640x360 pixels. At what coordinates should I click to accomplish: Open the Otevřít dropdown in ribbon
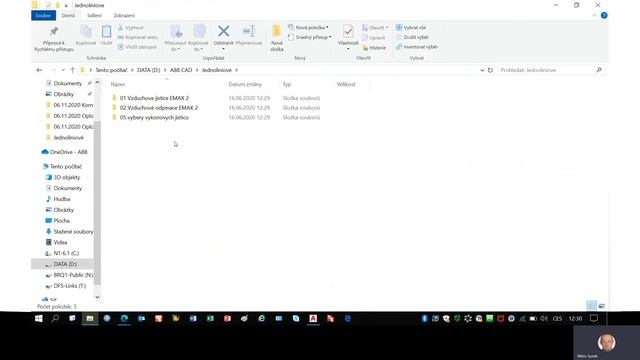375,28
